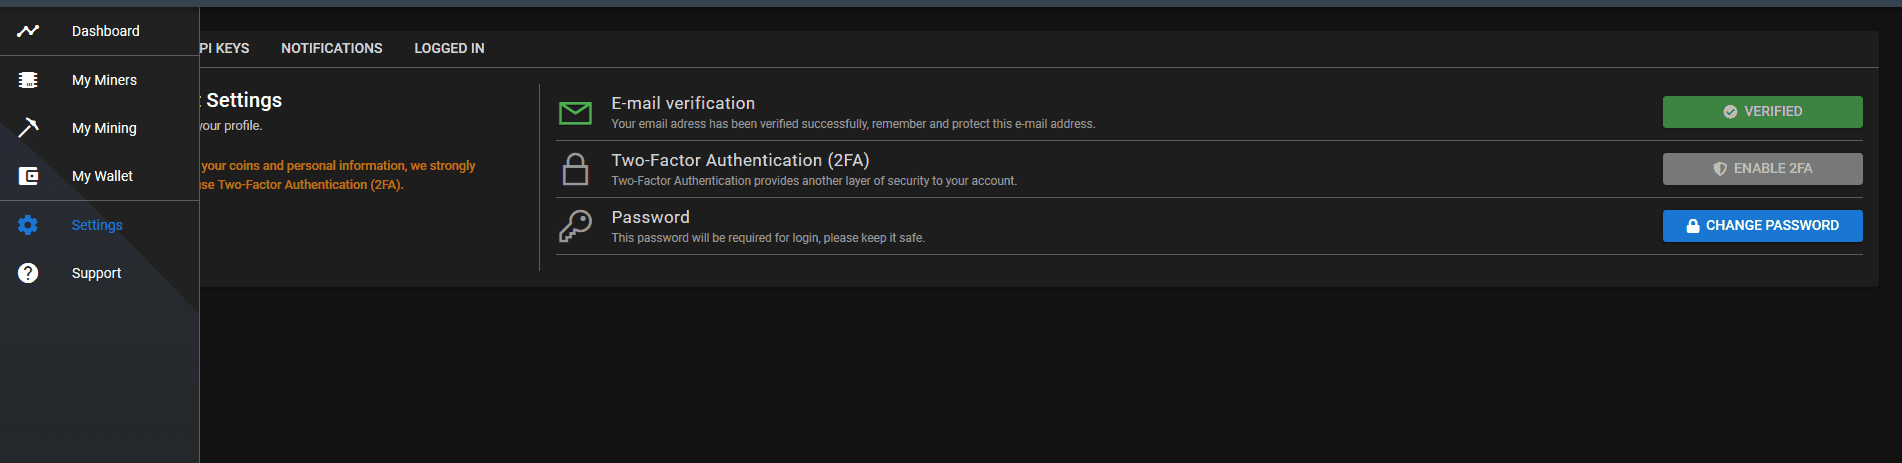
Task: Open the API Keys tab
Action: coord(224,48)
